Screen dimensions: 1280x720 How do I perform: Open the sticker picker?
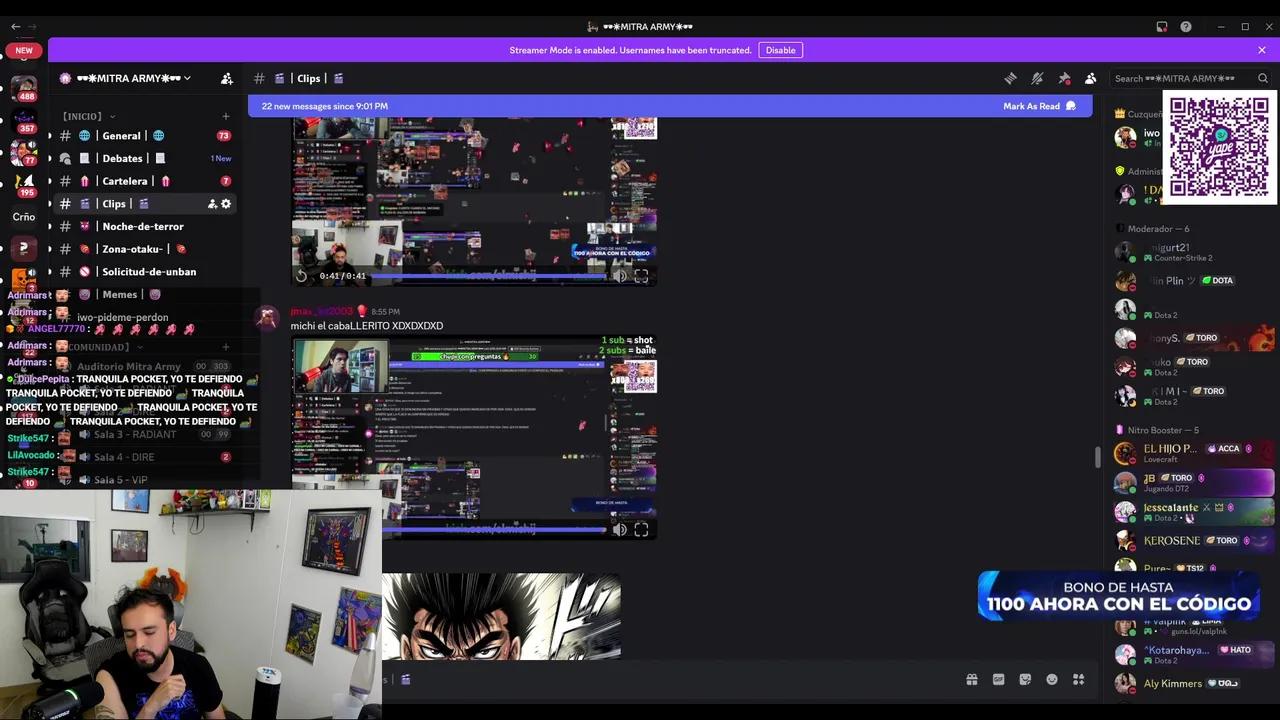click(1025, 680)
